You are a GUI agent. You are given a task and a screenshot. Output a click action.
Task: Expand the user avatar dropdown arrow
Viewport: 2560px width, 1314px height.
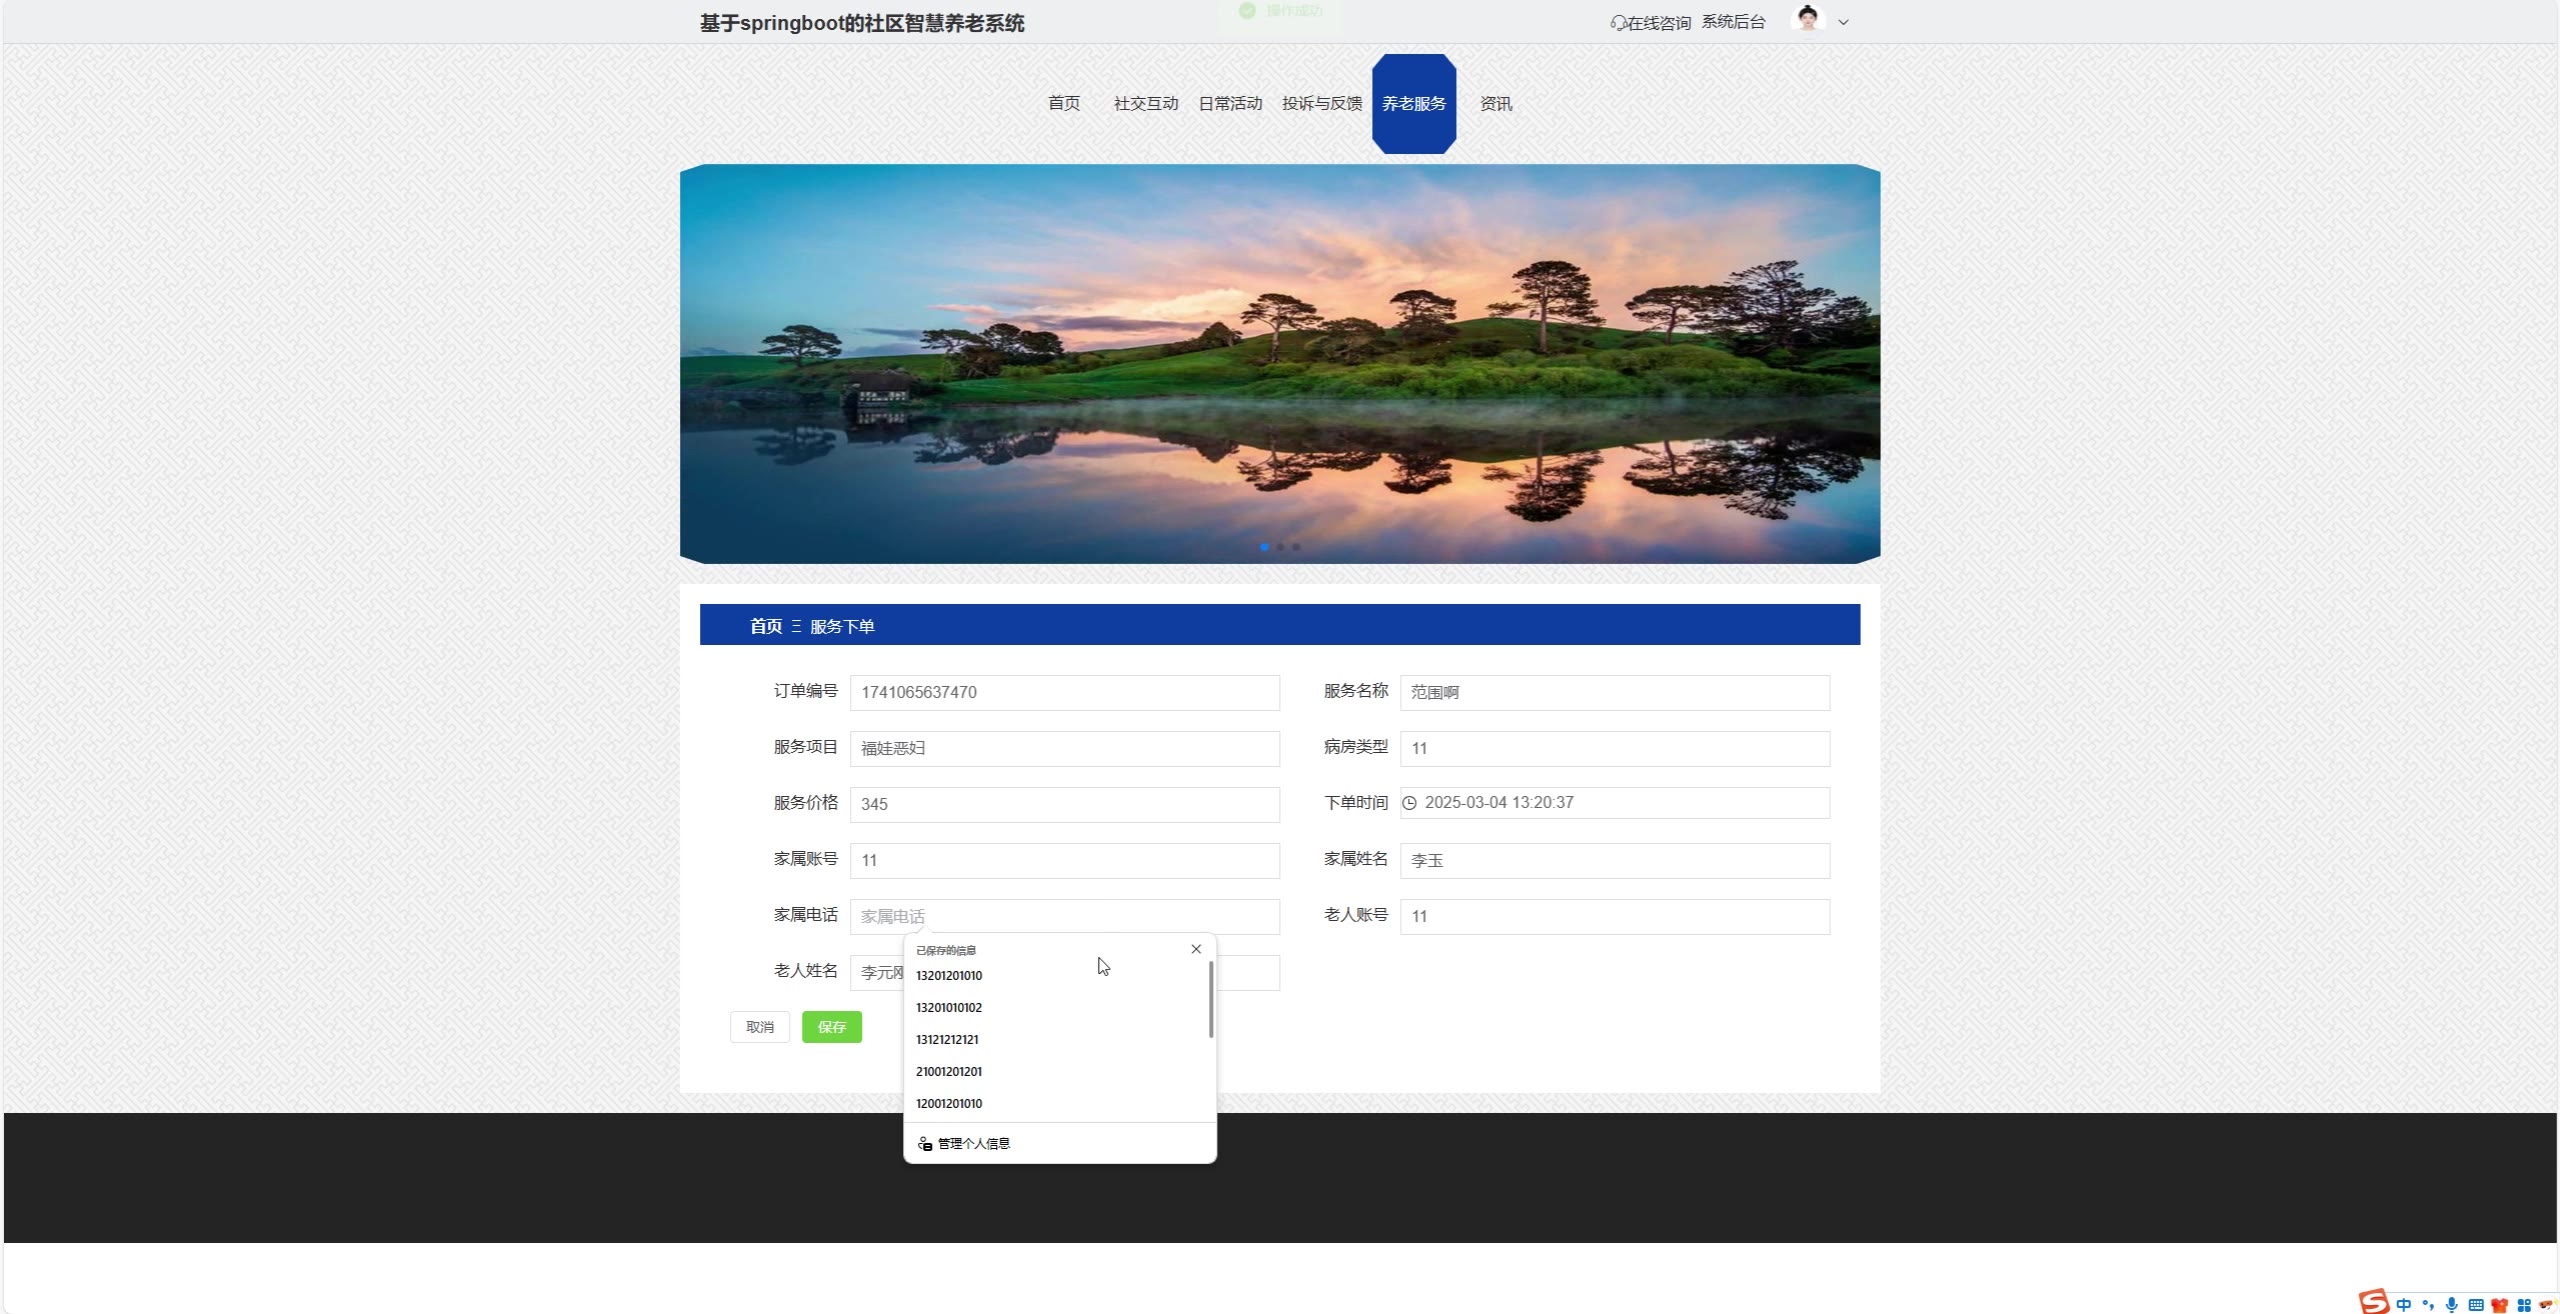(1843, 22)
